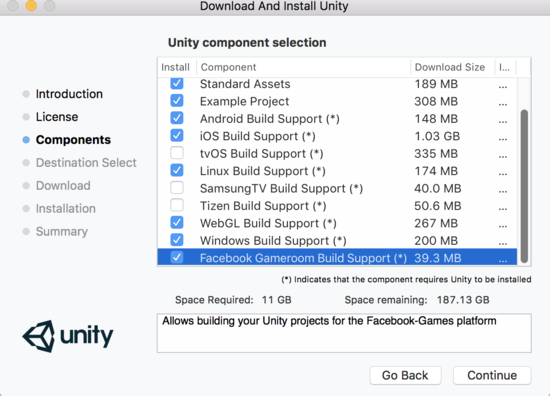Screen dimensions: 550x396
Task: Click the 'Unity component selection' heading
Action: 247,43
